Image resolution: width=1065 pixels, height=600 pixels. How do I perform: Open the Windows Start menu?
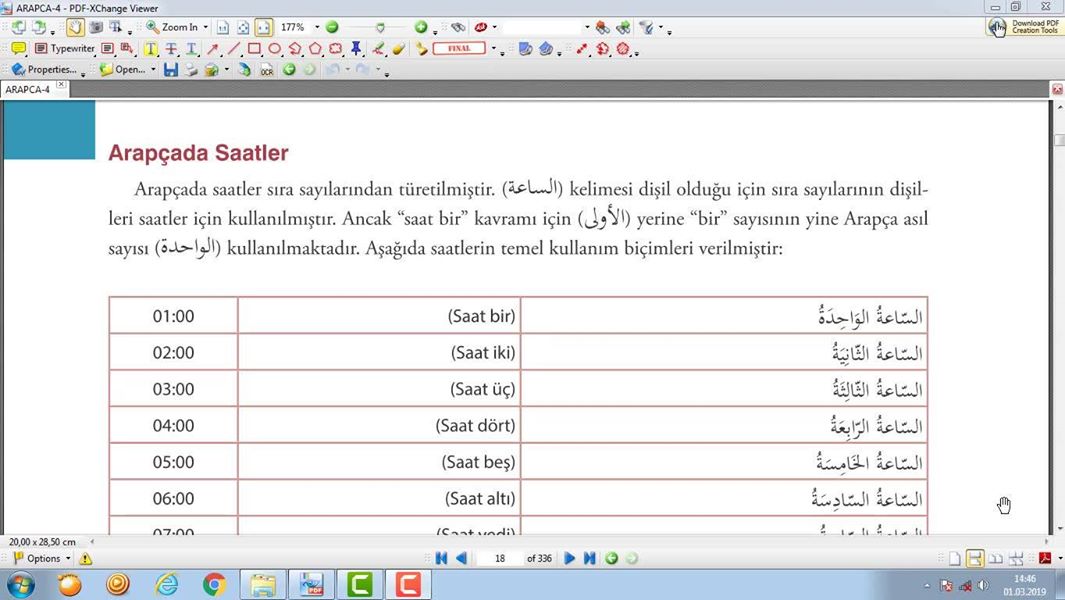click(x=20, y=584)
